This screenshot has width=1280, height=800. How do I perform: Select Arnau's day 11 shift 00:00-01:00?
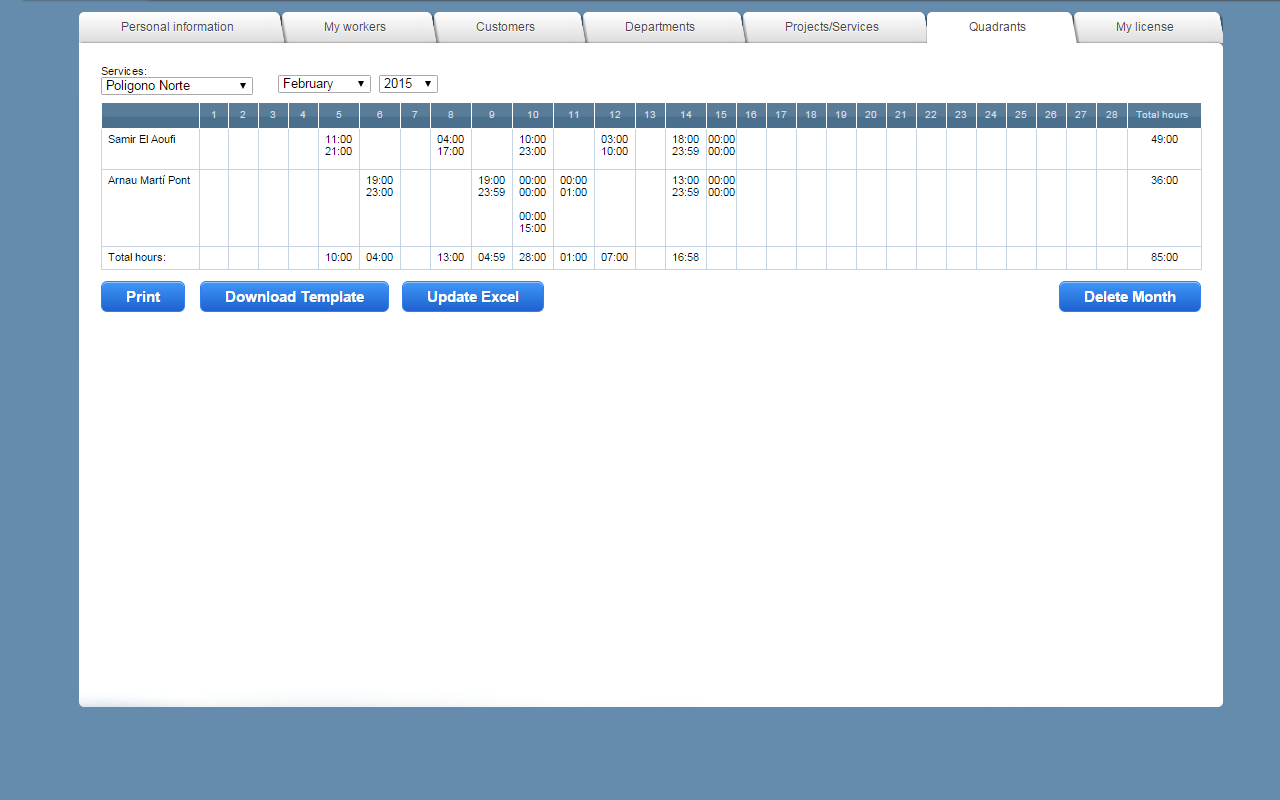pyautogui.click(x=574, y=186)
